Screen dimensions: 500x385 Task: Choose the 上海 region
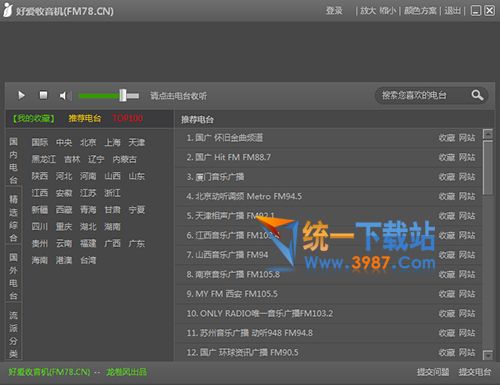click(112, 142)
